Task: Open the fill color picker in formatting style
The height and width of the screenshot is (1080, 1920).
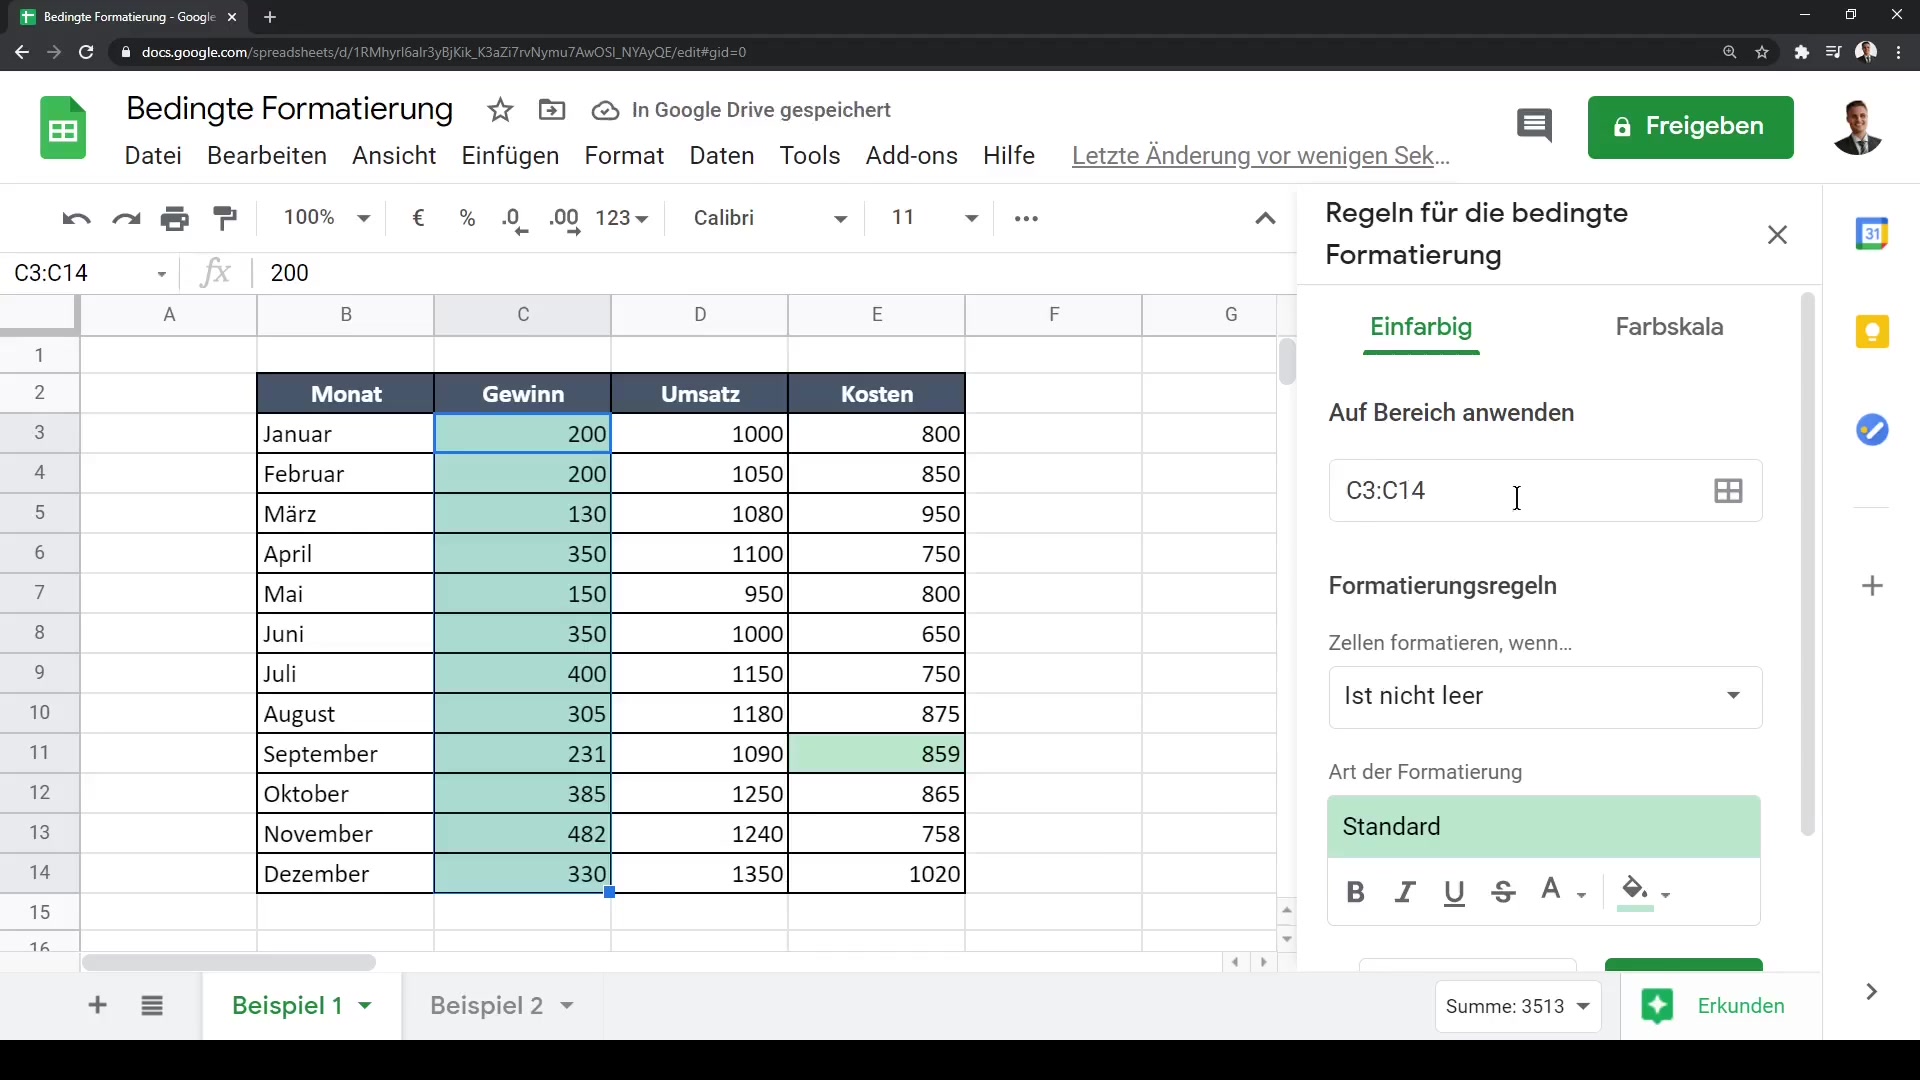Action: (1643, 890)
